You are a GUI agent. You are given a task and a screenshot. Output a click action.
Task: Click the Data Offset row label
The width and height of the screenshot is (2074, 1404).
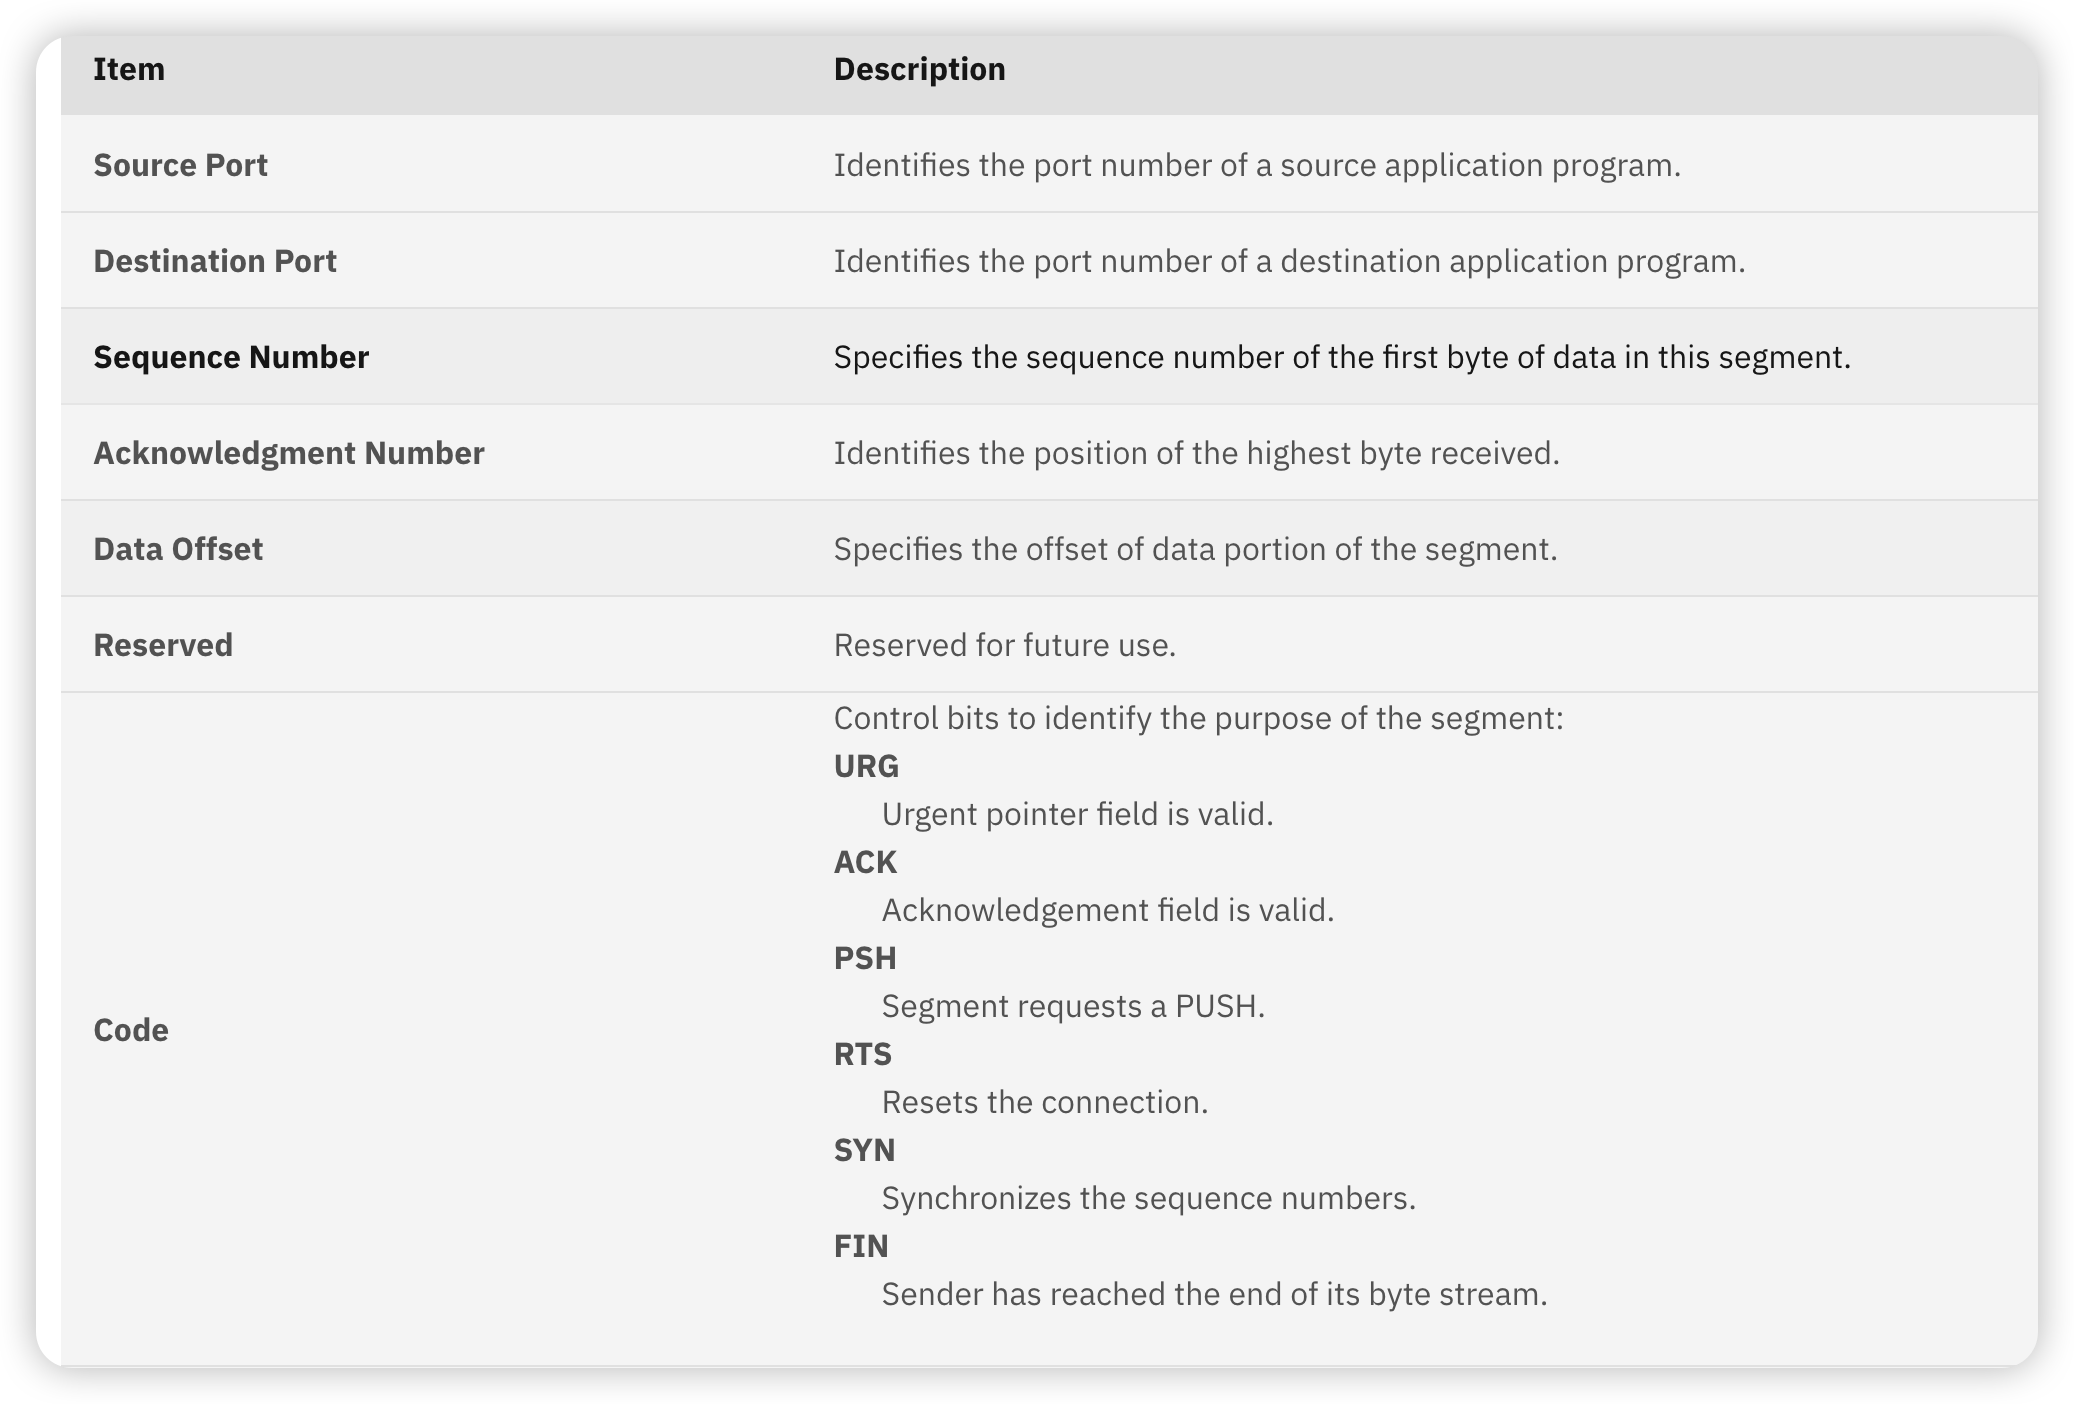click(x=178, y=549)
